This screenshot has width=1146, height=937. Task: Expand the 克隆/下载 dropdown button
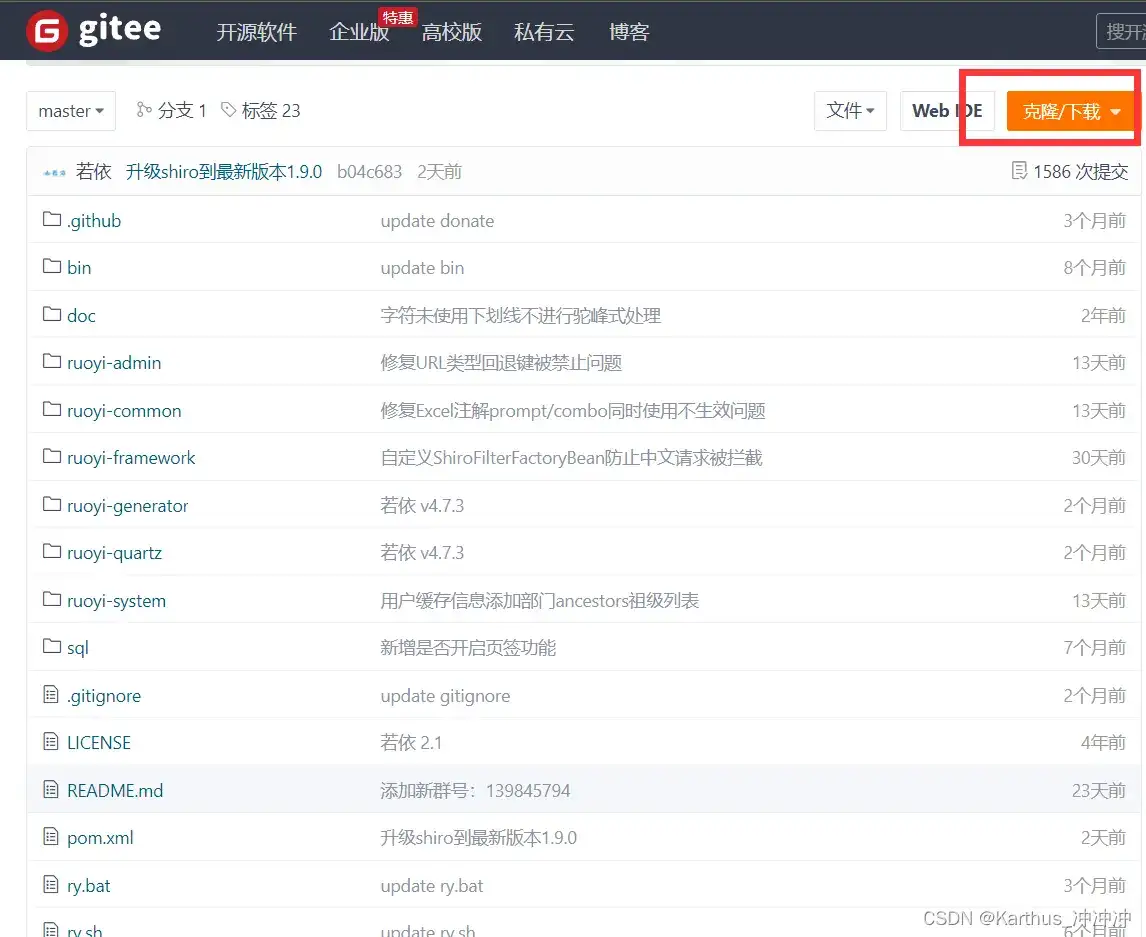pos(1071,111)
